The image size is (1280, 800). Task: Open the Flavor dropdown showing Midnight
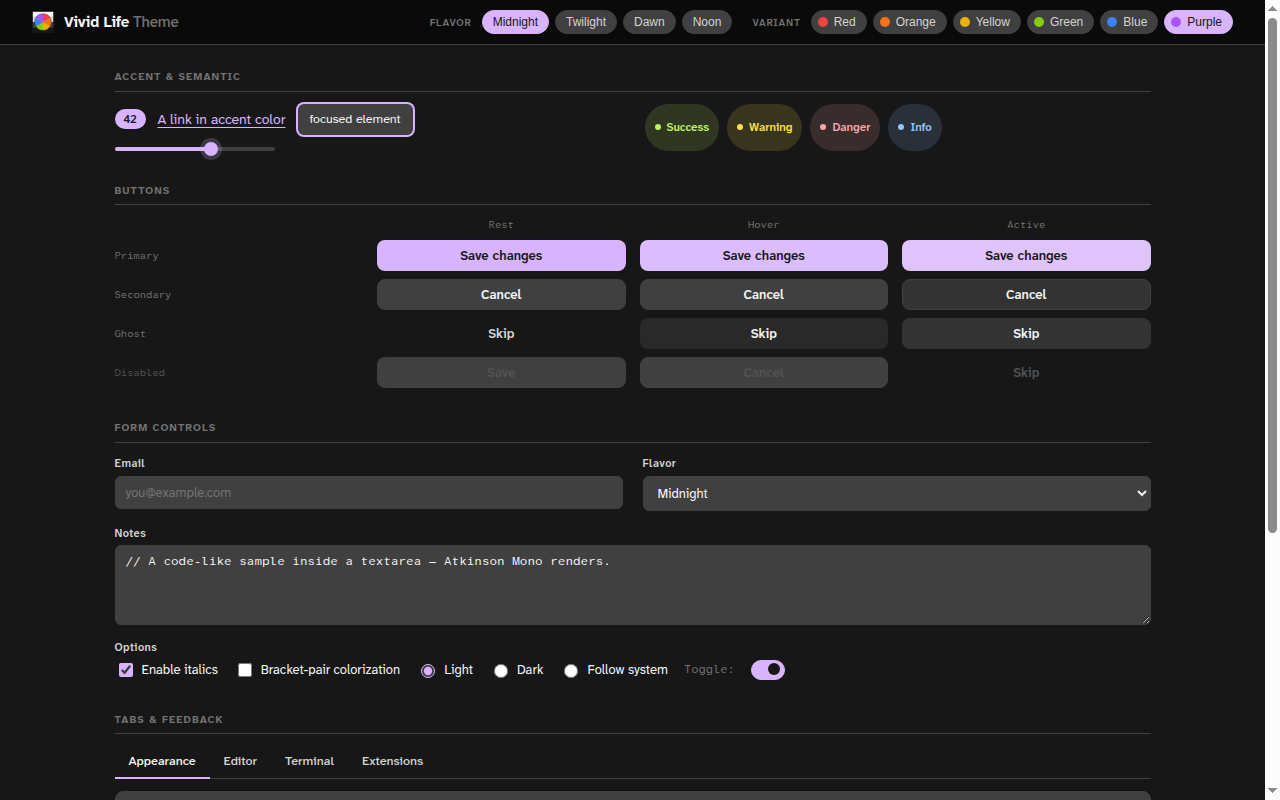(x=896, y=493)
